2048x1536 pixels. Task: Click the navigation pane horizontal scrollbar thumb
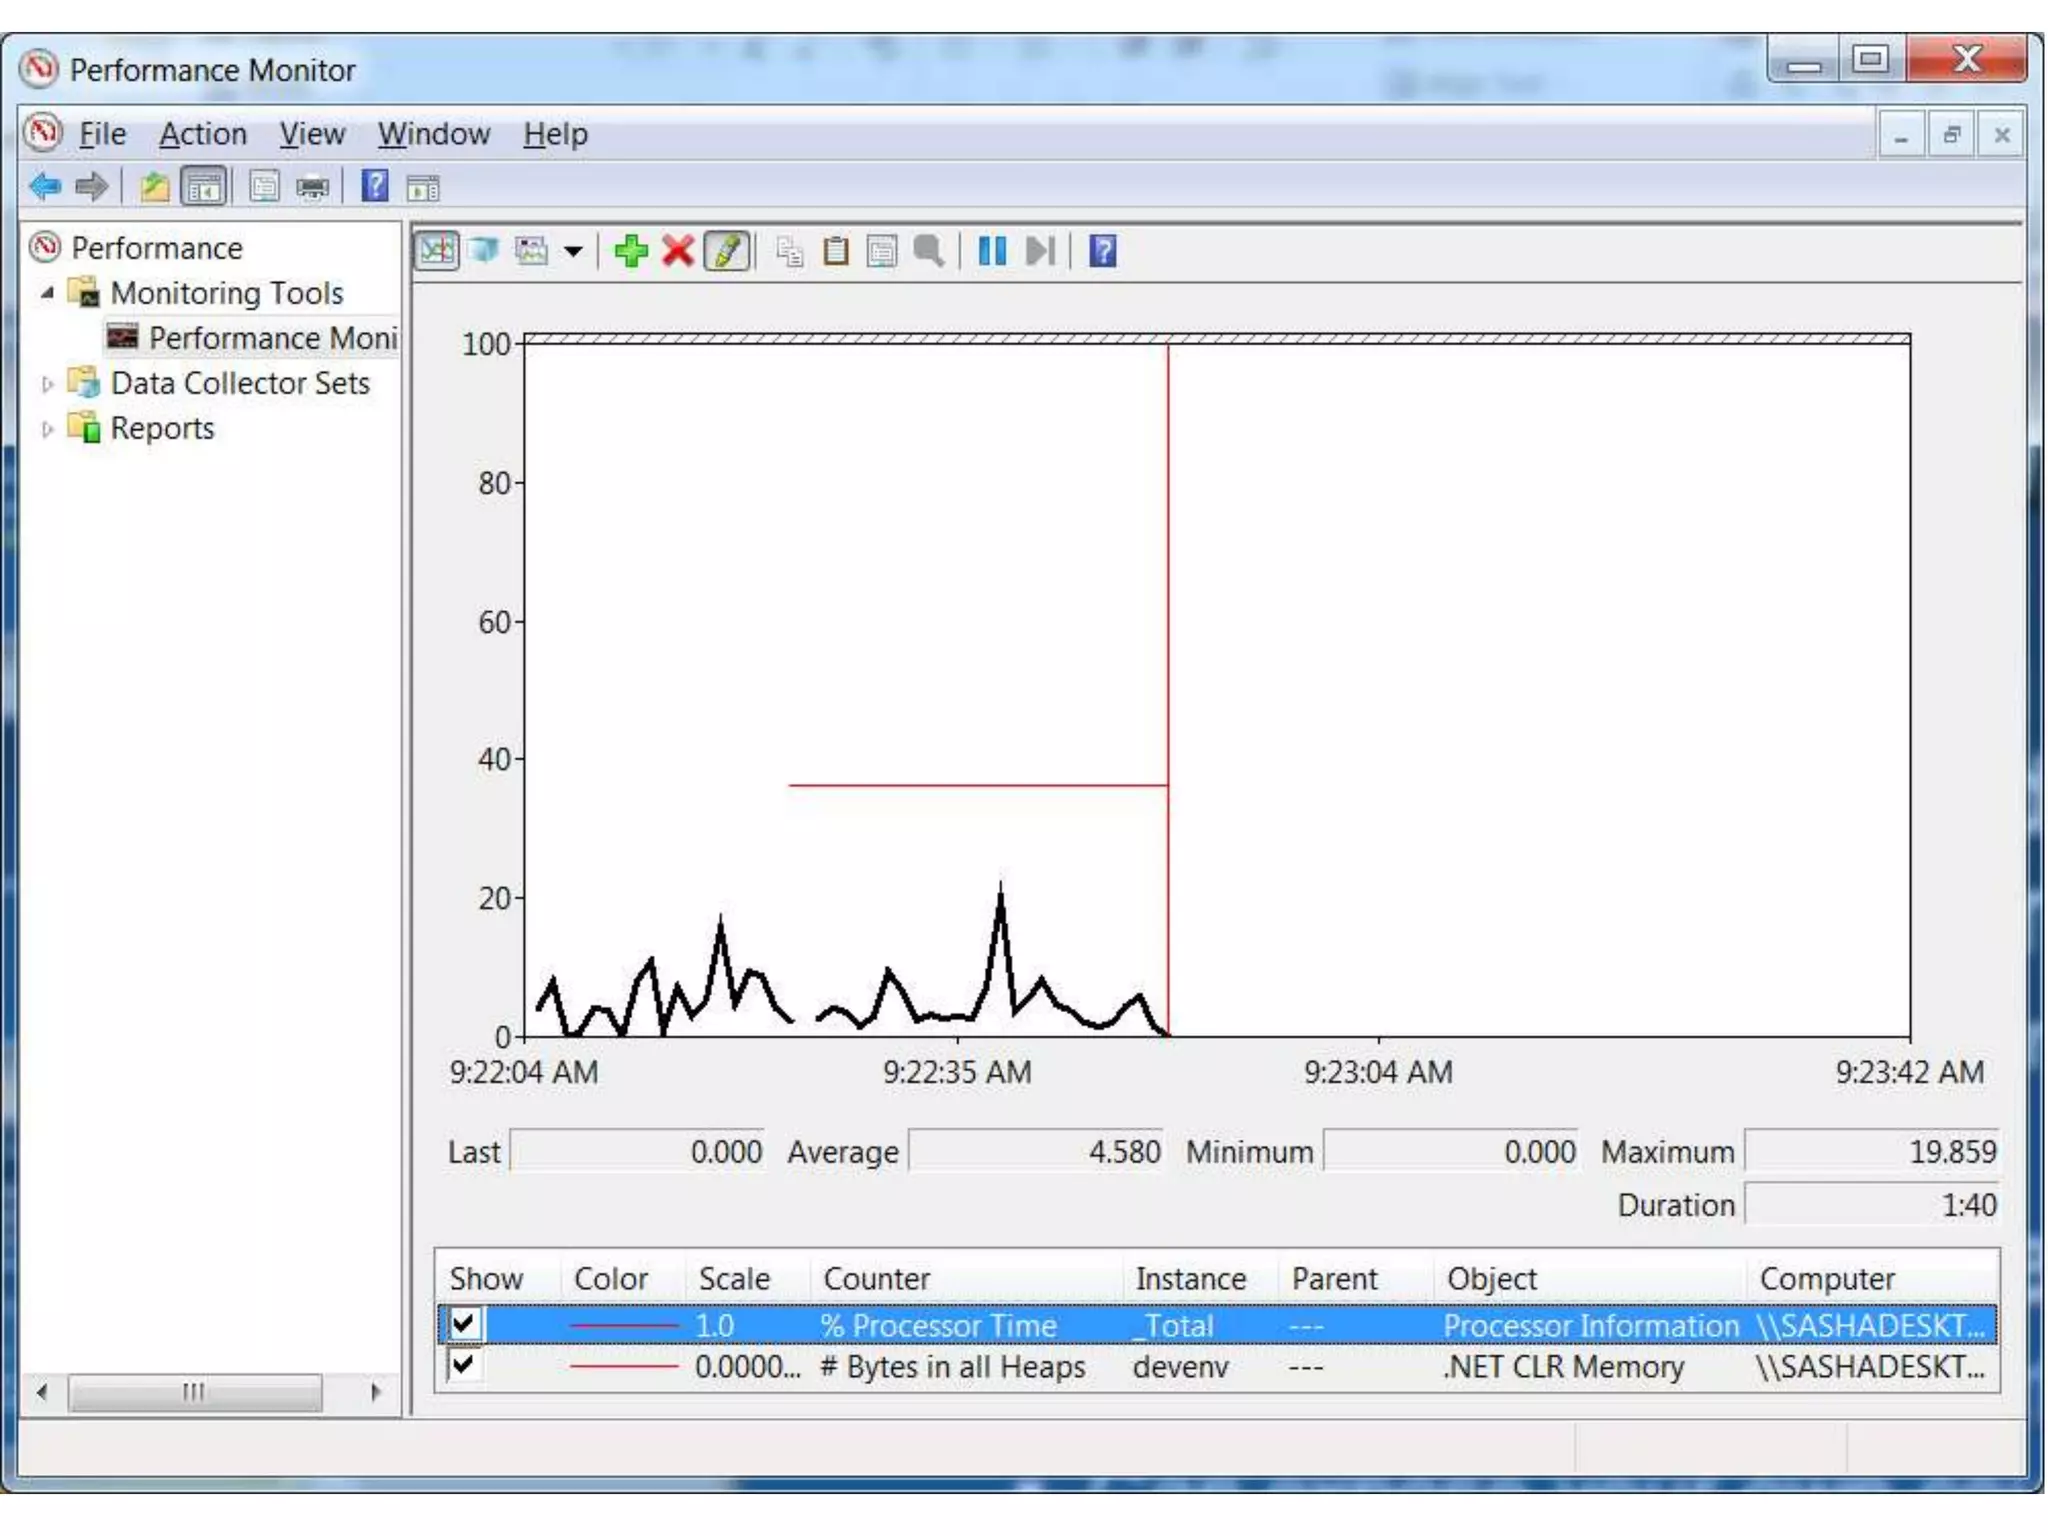[194, 1392]
